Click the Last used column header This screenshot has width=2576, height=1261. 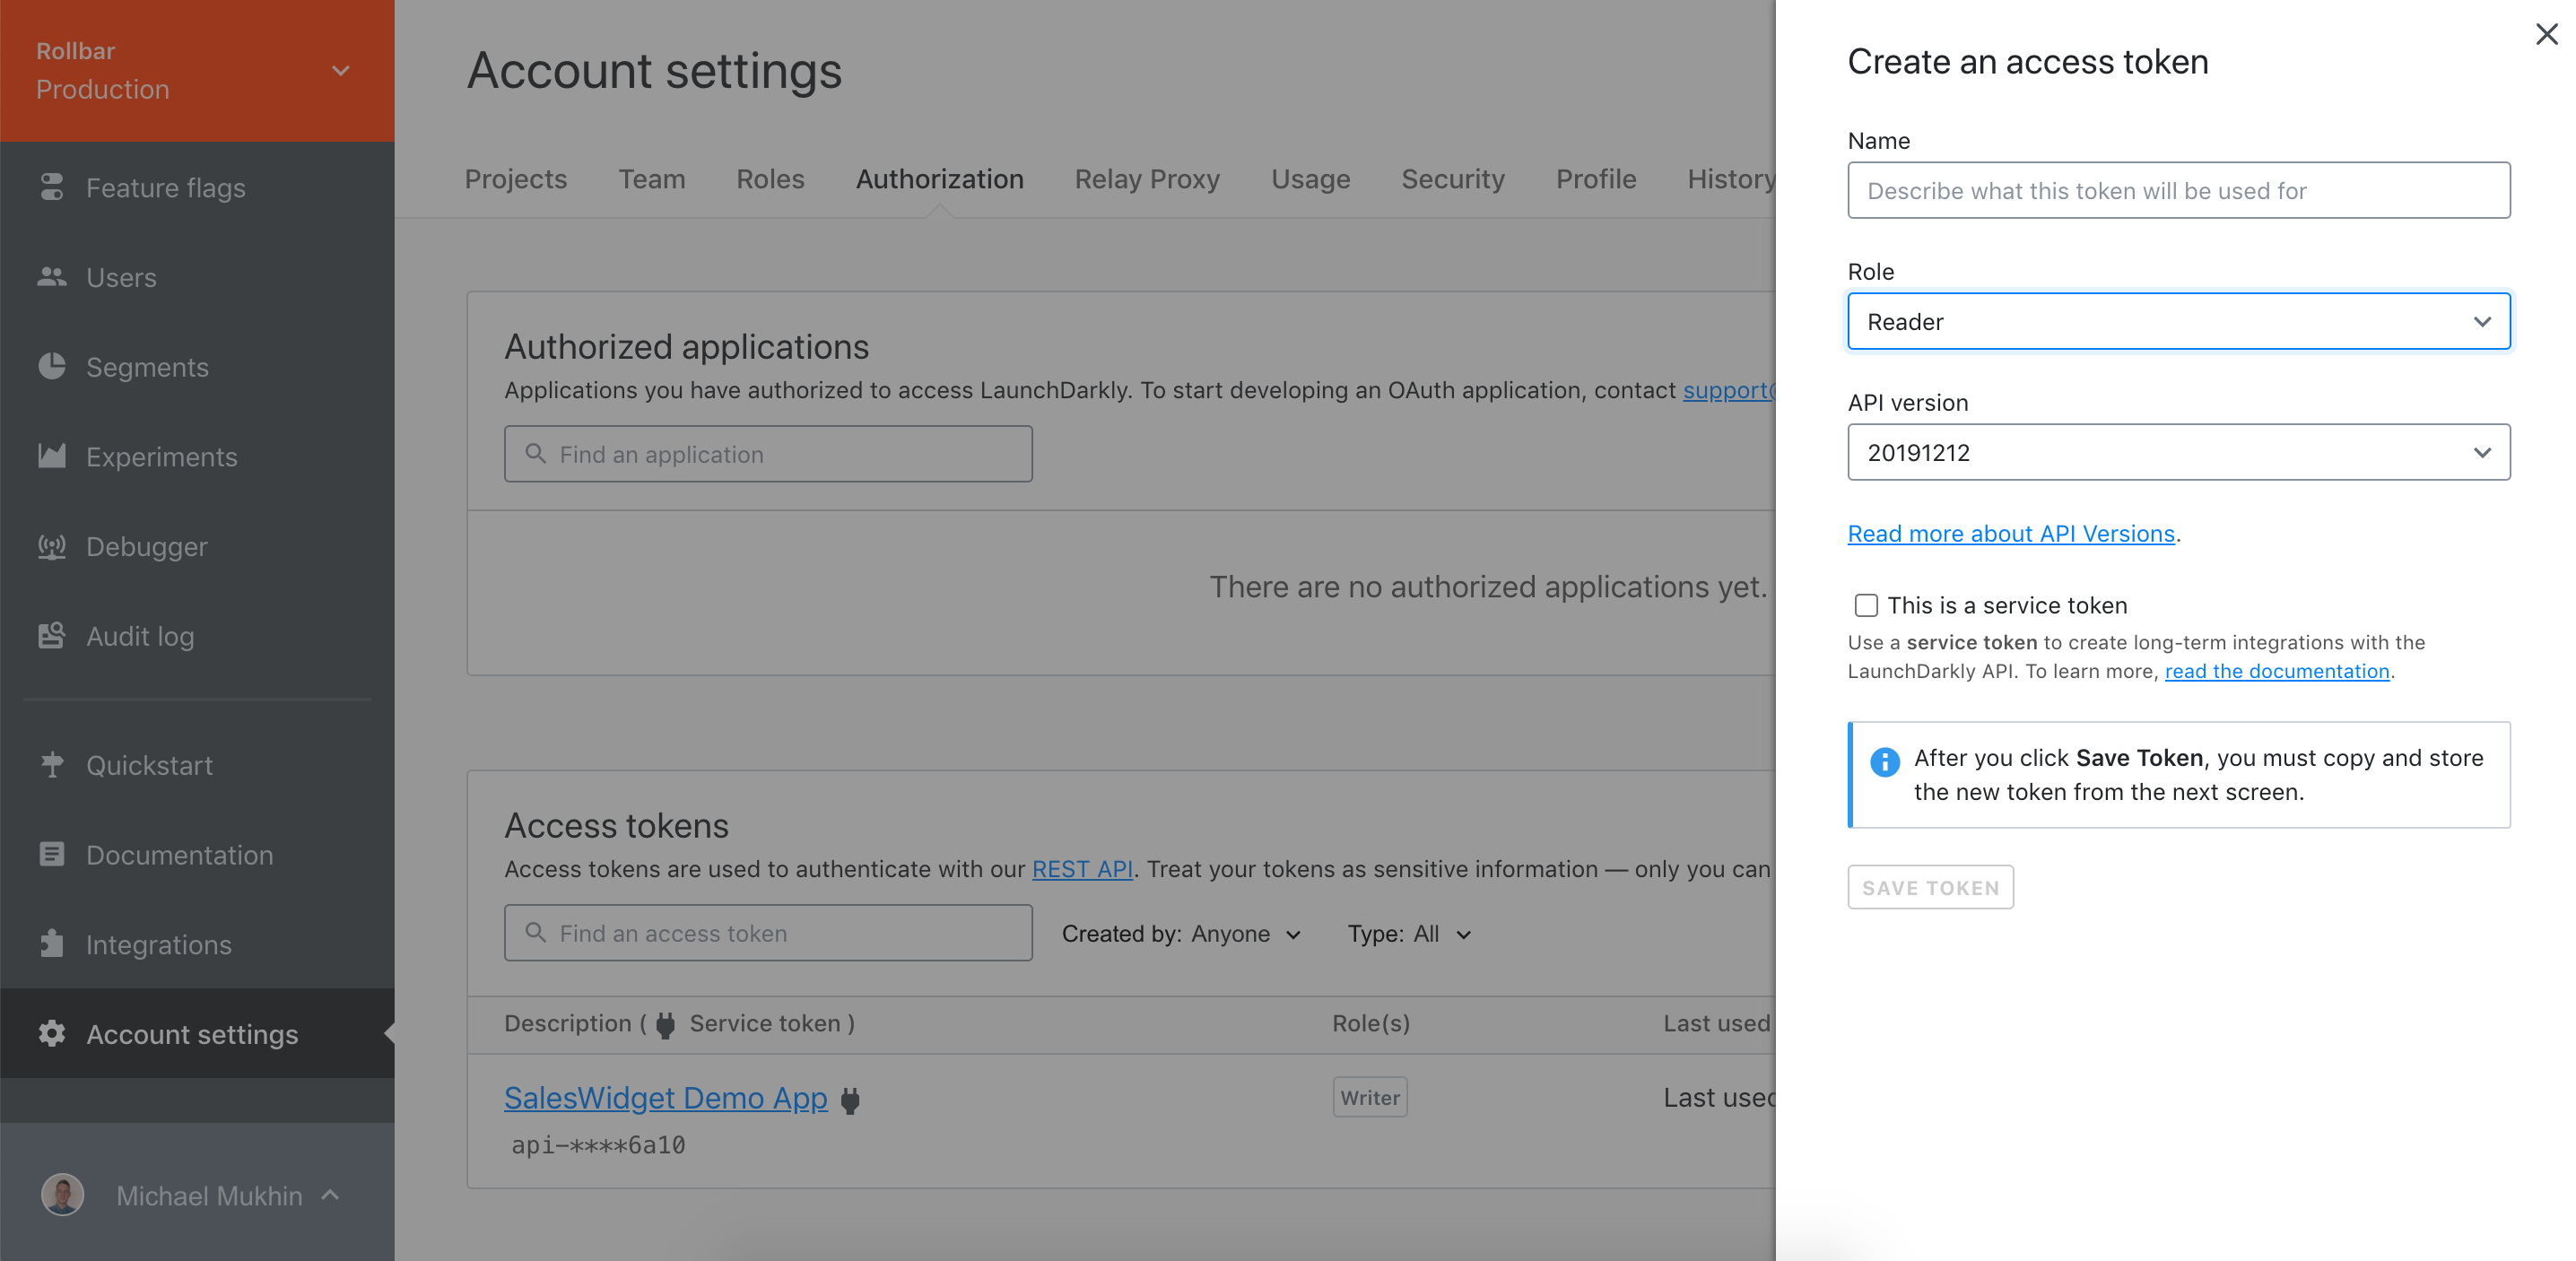click(x=1718, y=1023)
